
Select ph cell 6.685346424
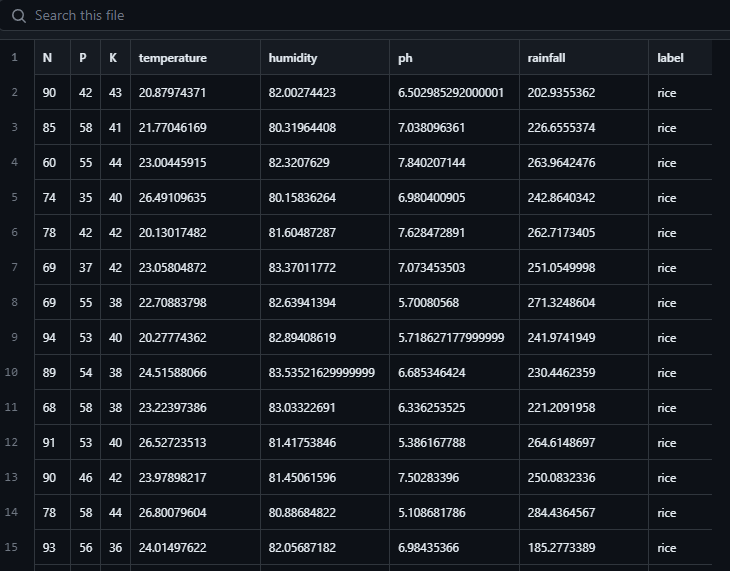(454, 372)
